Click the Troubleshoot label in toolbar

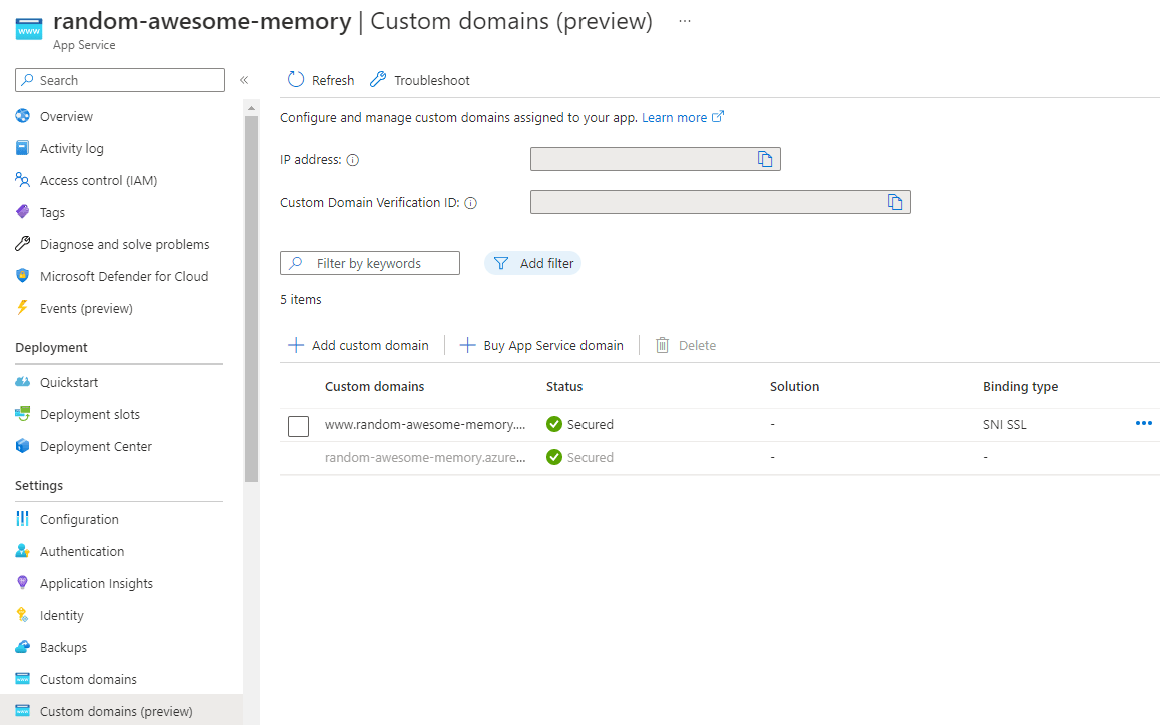tap(432, 80)
